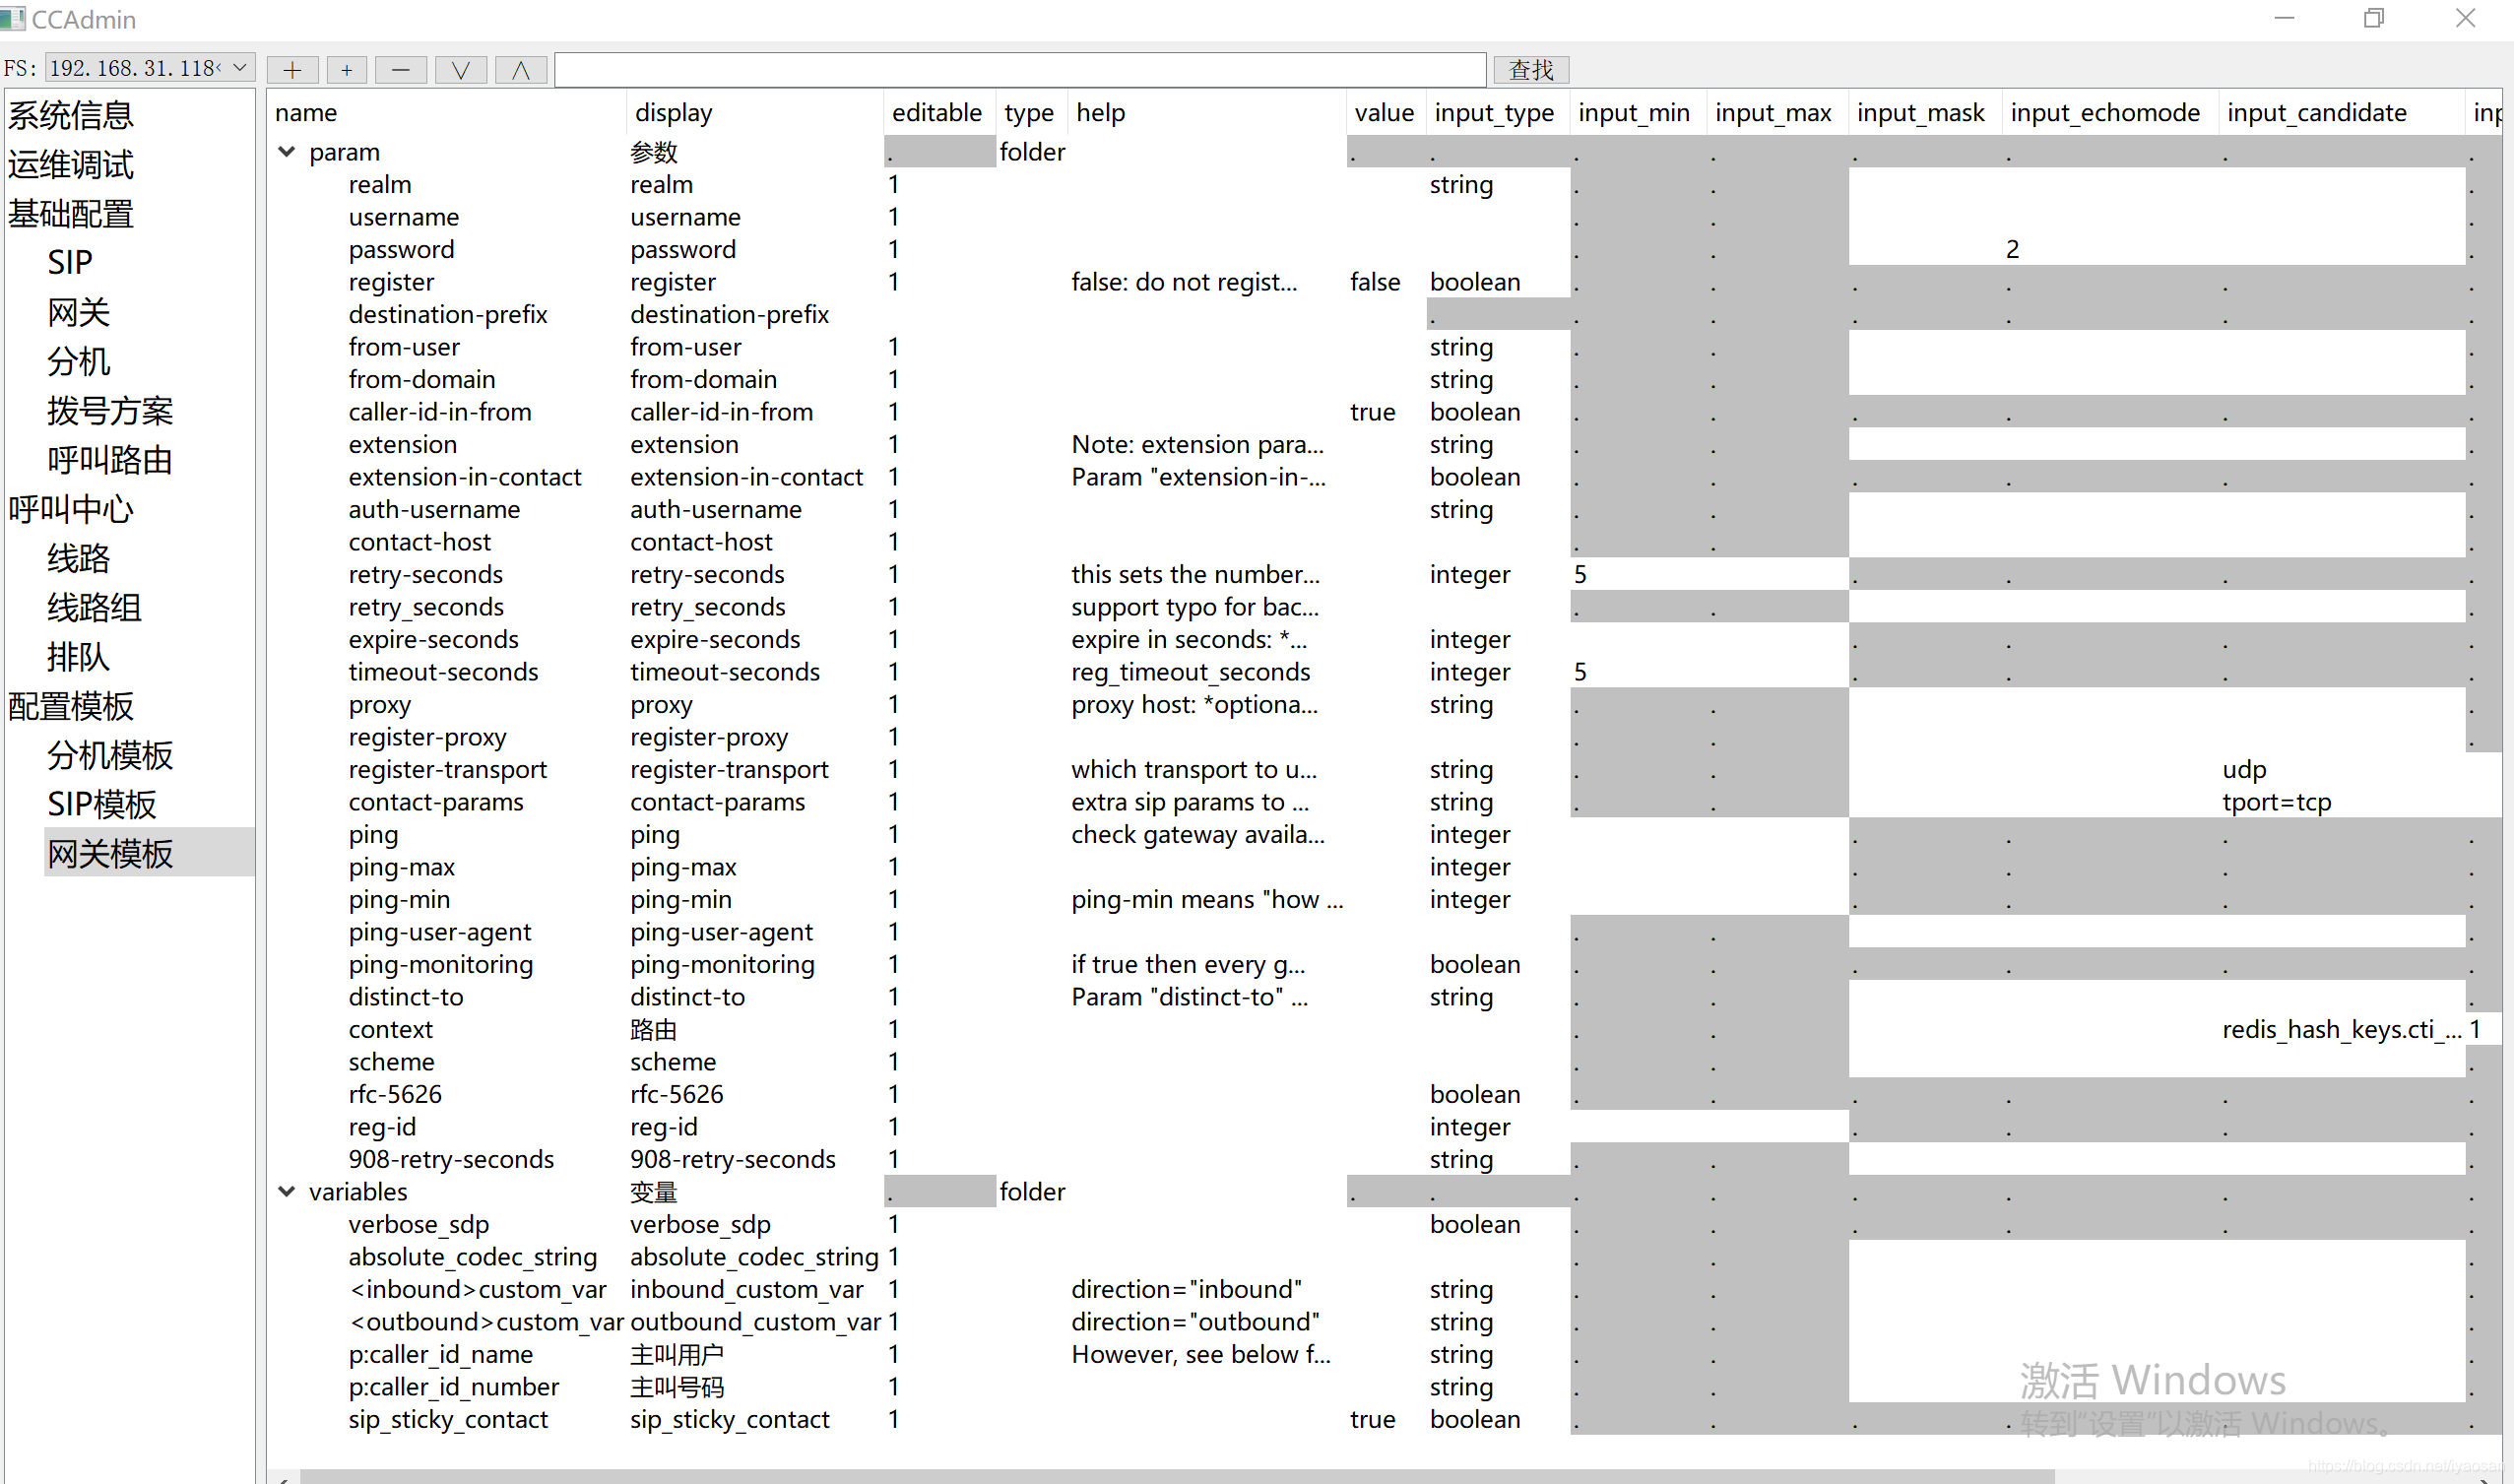Select the destination-prefix row name
Image resolution: width=2514 pixels, height=1484 pixels.
tap(448, 315)
